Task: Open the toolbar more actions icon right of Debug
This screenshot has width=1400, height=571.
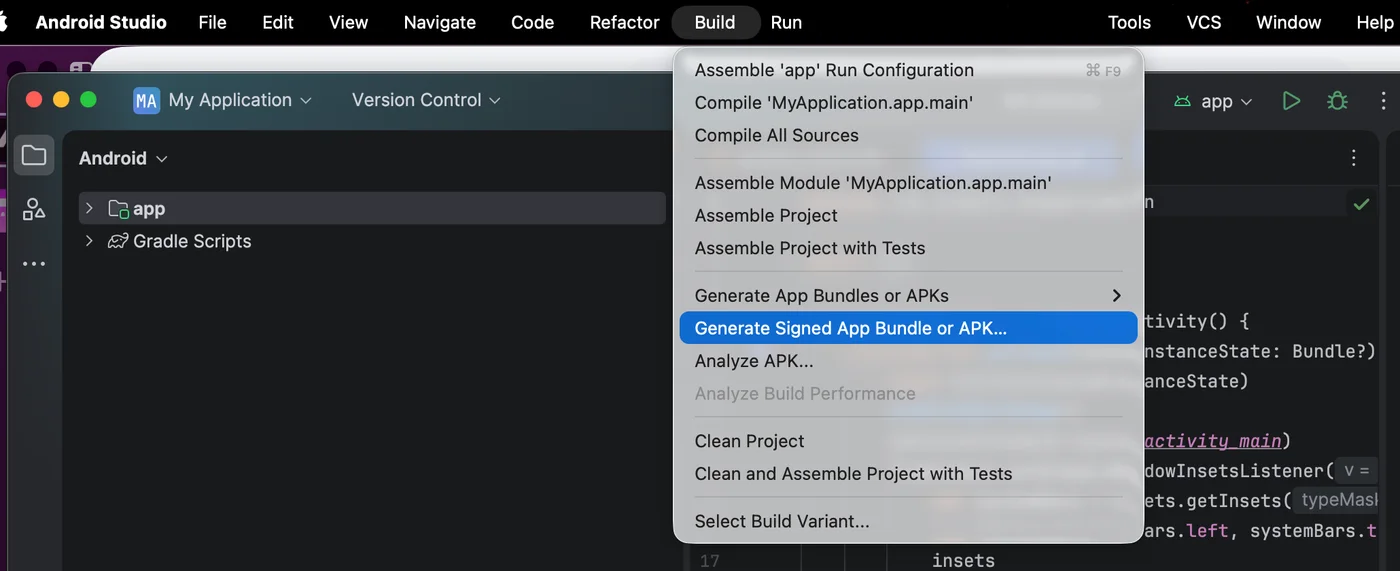Action: pos(1384,101)
